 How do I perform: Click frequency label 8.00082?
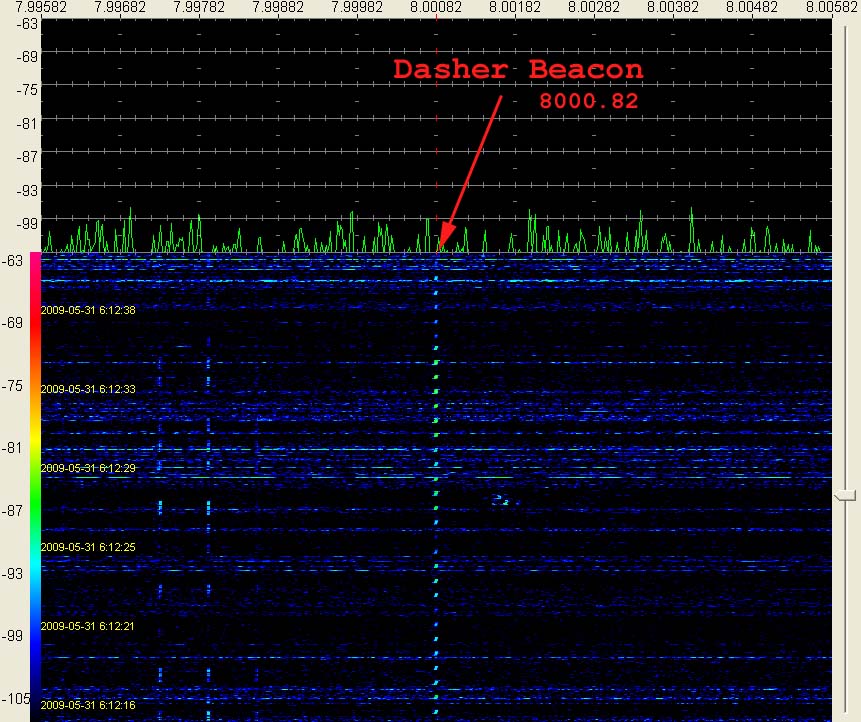[x=436, y=7]
